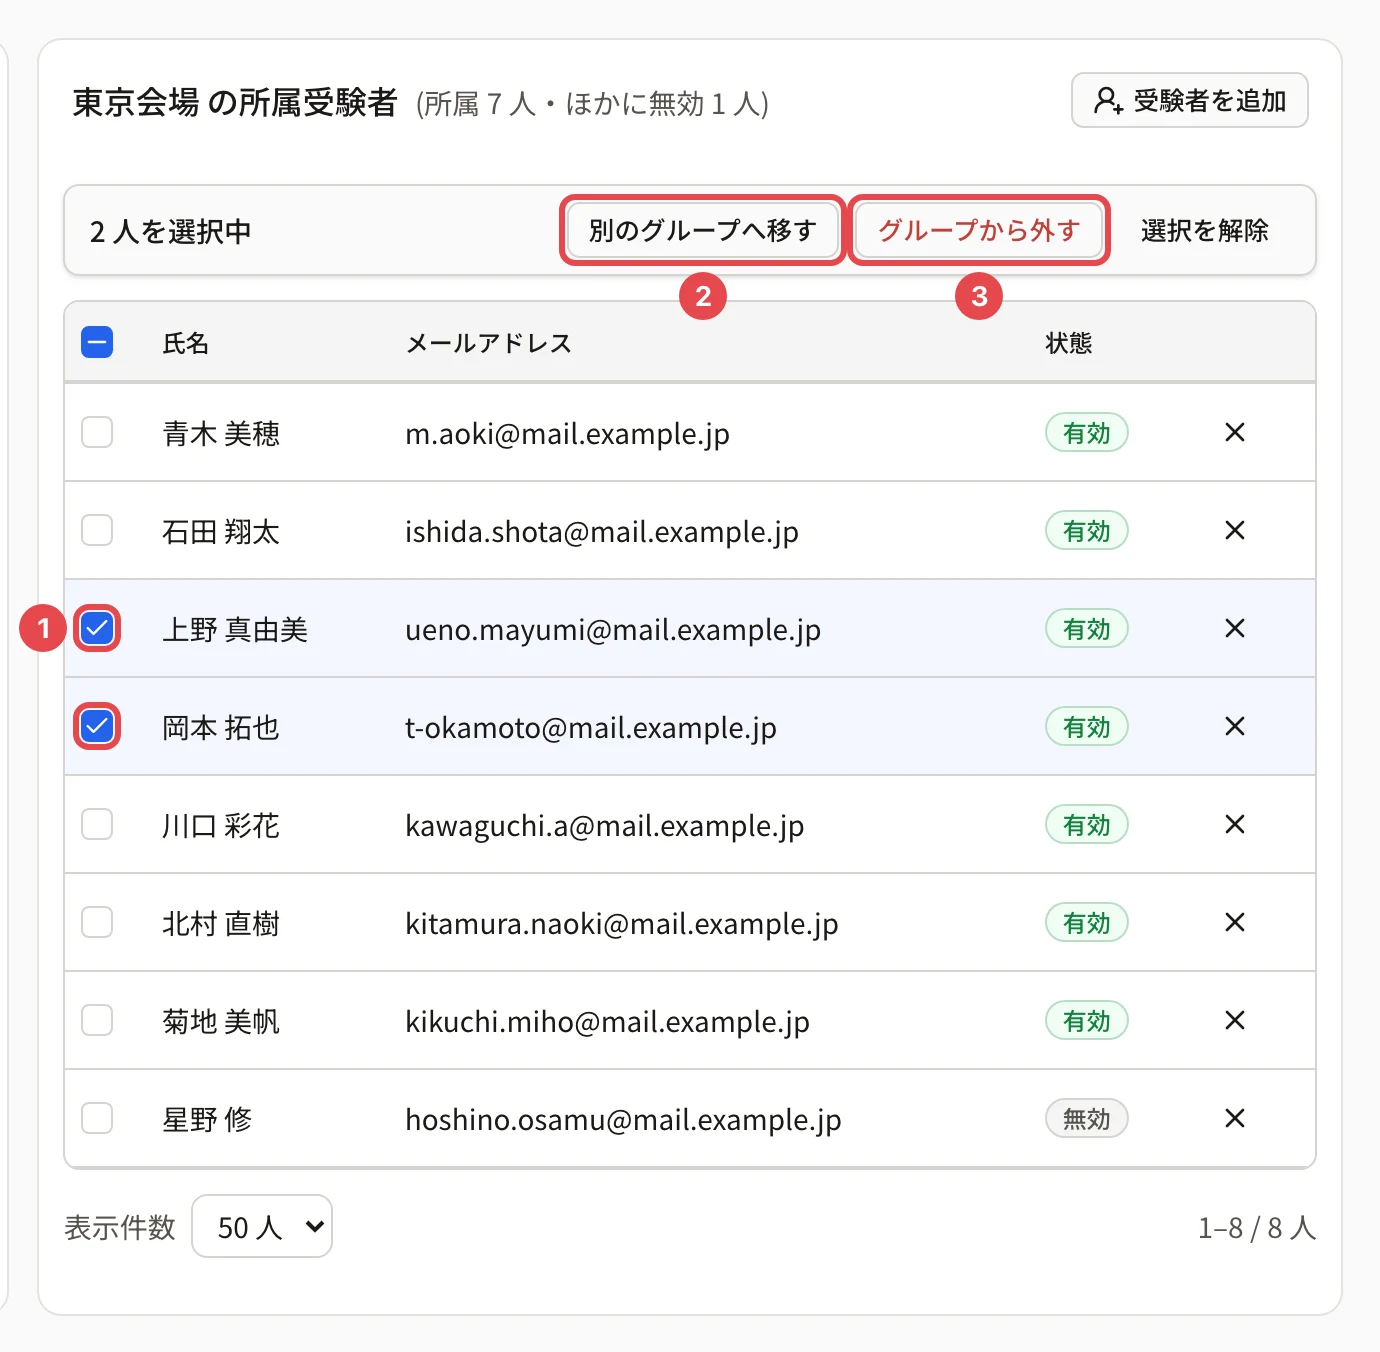Viewport: 1380px width, 1352px height.
Task: Check the box for 青木 美穂
Action: tap(97, 432)
